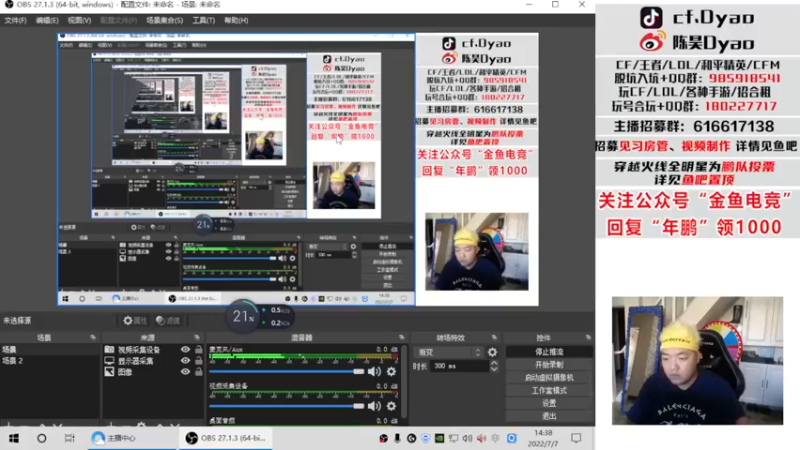This screenshot has width=800, height=450.
Task: Adjust the 麦克风/Aux volume slider
Action: pos(287,371)
